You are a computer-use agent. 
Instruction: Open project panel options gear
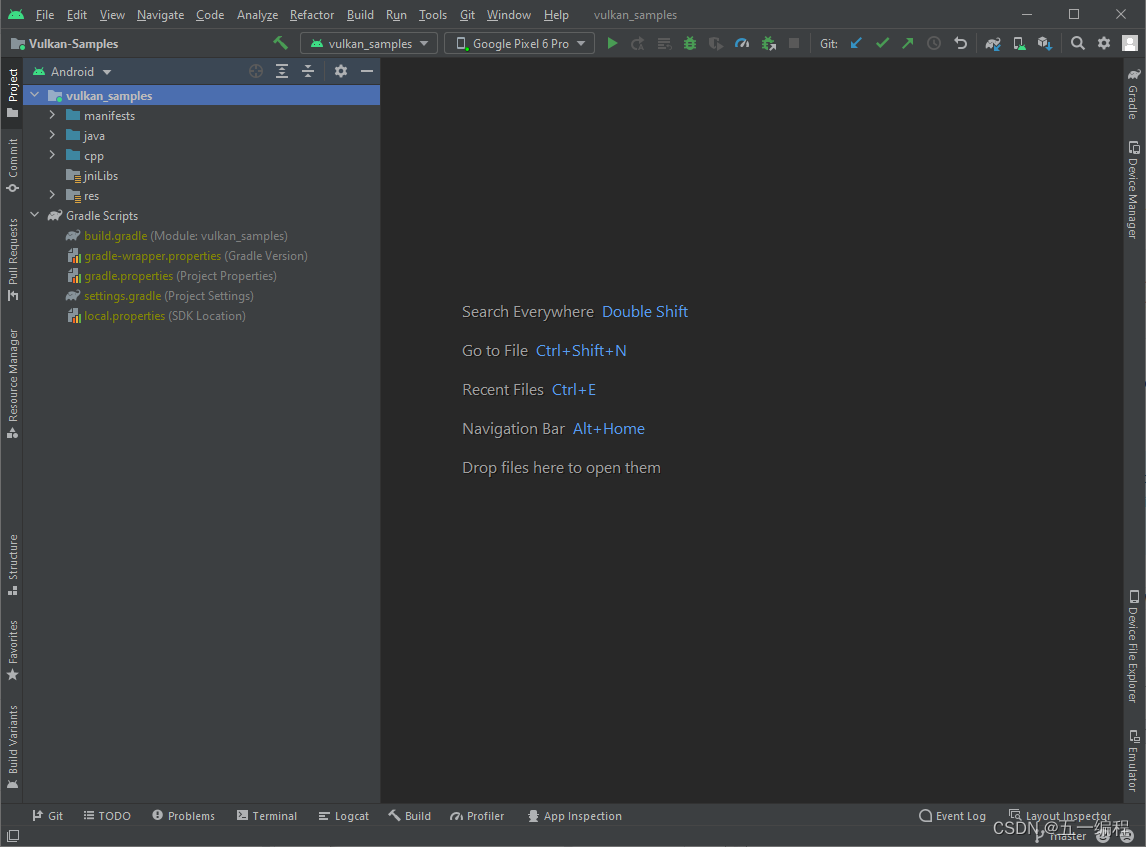coord(341,71)
